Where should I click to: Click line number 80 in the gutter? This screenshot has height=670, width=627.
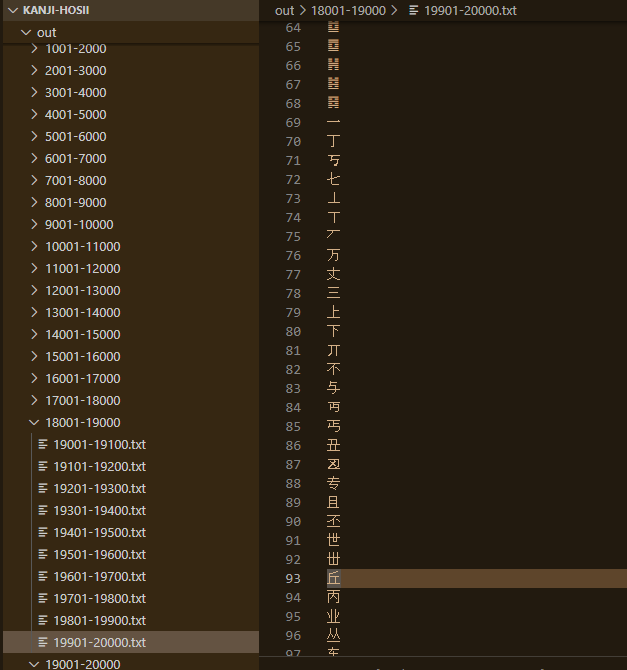[x=293, y=332]
